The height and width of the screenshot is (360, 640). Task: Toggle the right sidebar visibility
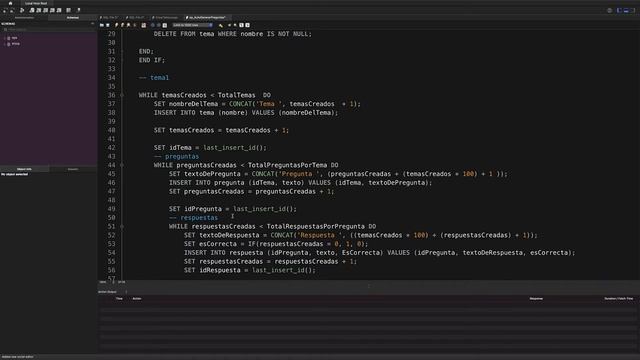coord(633,10)
